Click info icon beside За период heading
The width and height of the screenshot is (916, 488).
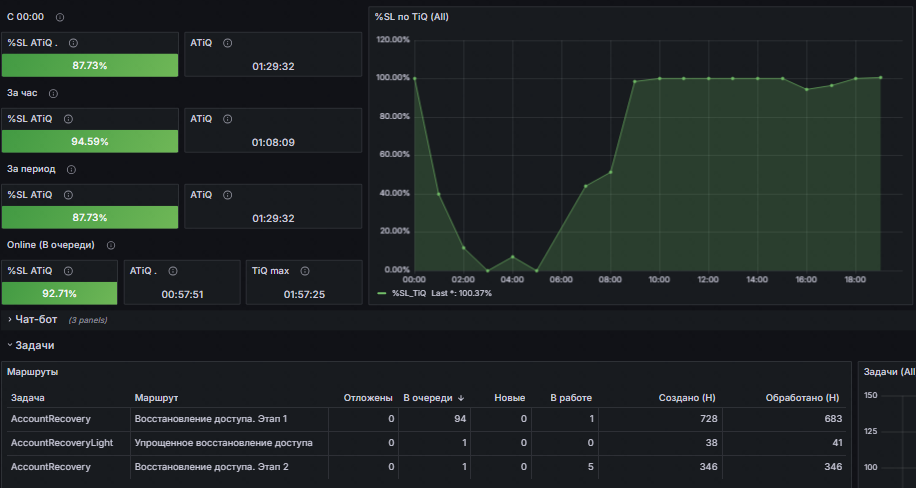(x=71, y=169)
